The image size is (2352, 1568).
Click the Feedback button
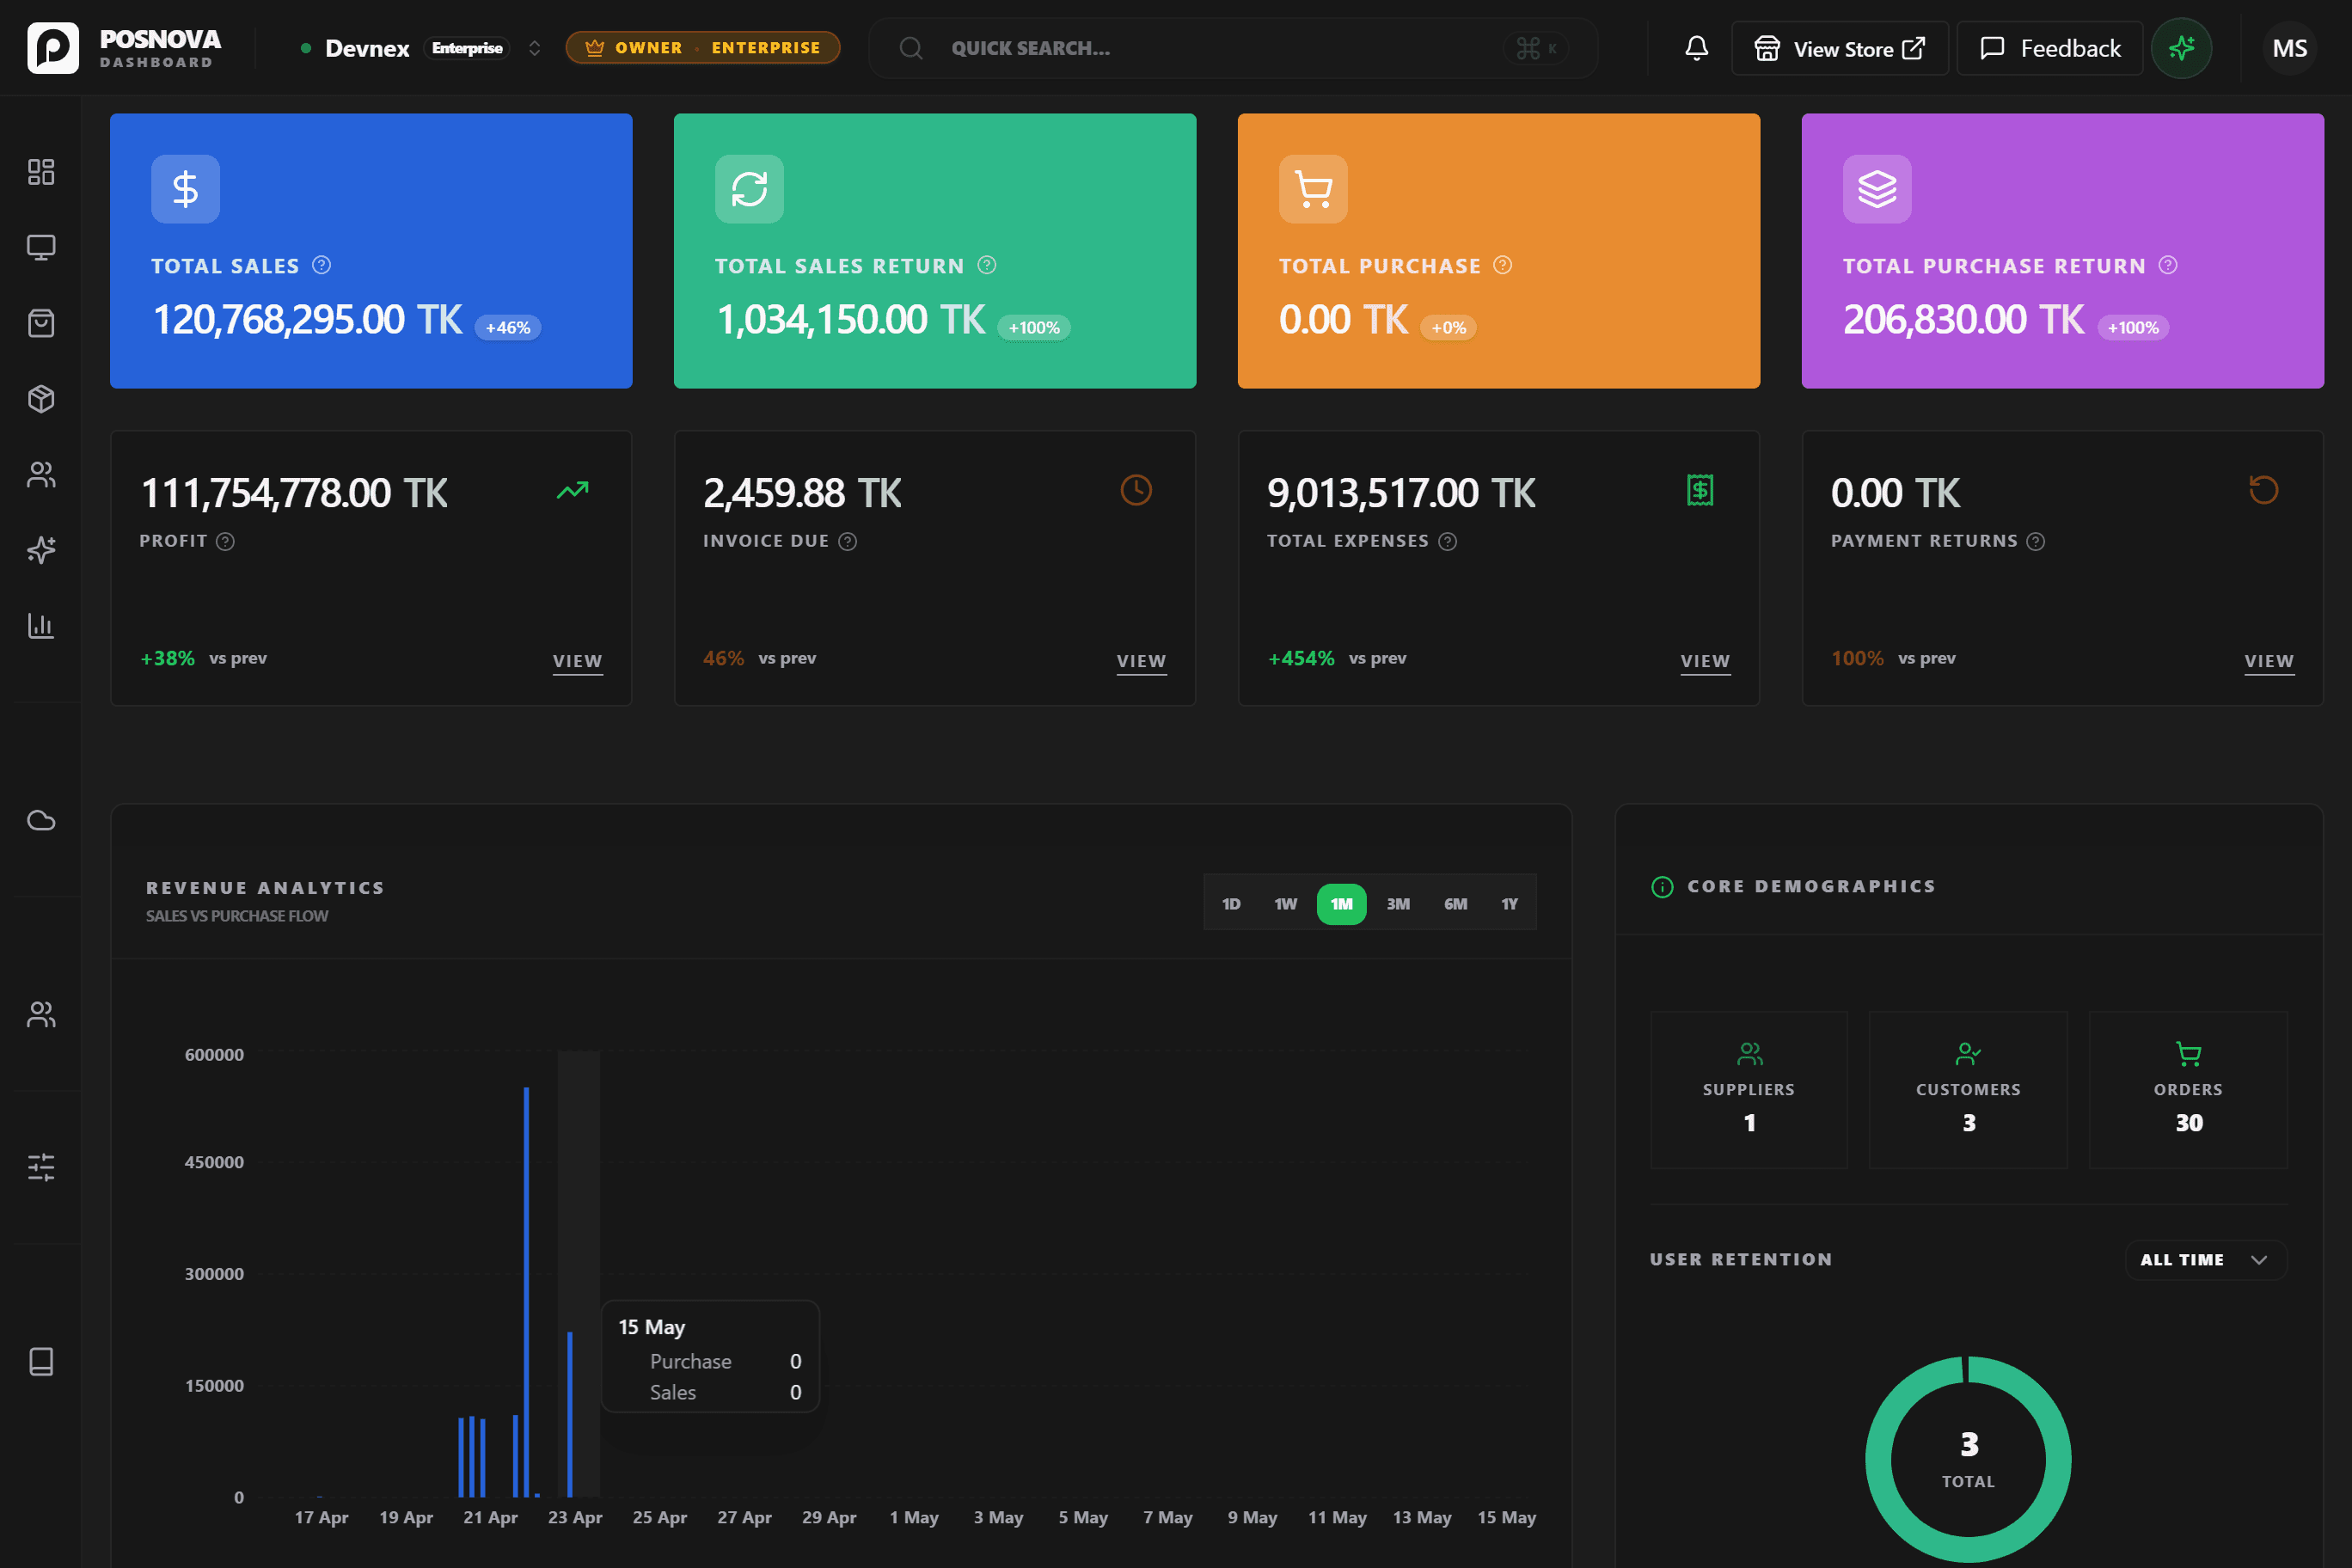coord(2050,48)
